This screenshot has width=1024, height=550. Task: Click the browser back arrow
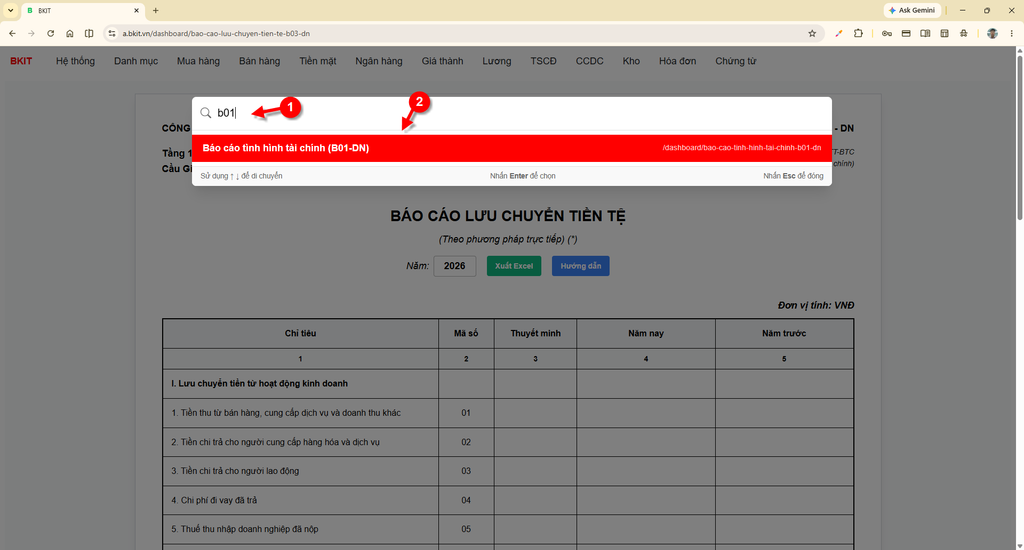12,33
